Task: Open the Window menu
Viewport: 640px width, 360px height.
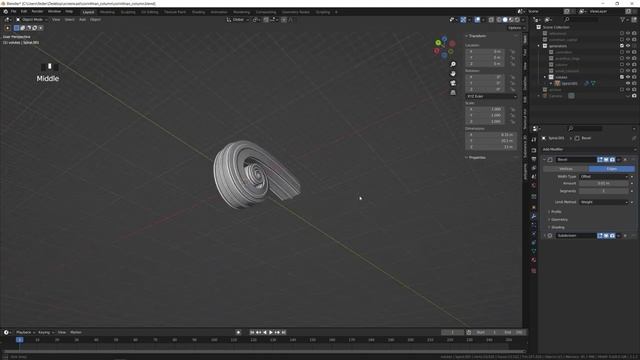Action: click(54, 11)
